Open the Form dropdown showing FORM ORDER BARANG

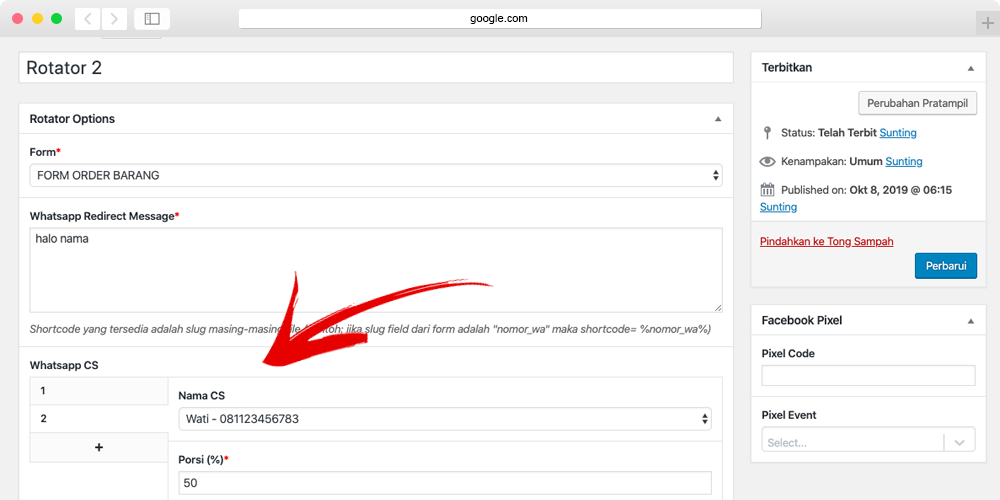pos(375,175)
